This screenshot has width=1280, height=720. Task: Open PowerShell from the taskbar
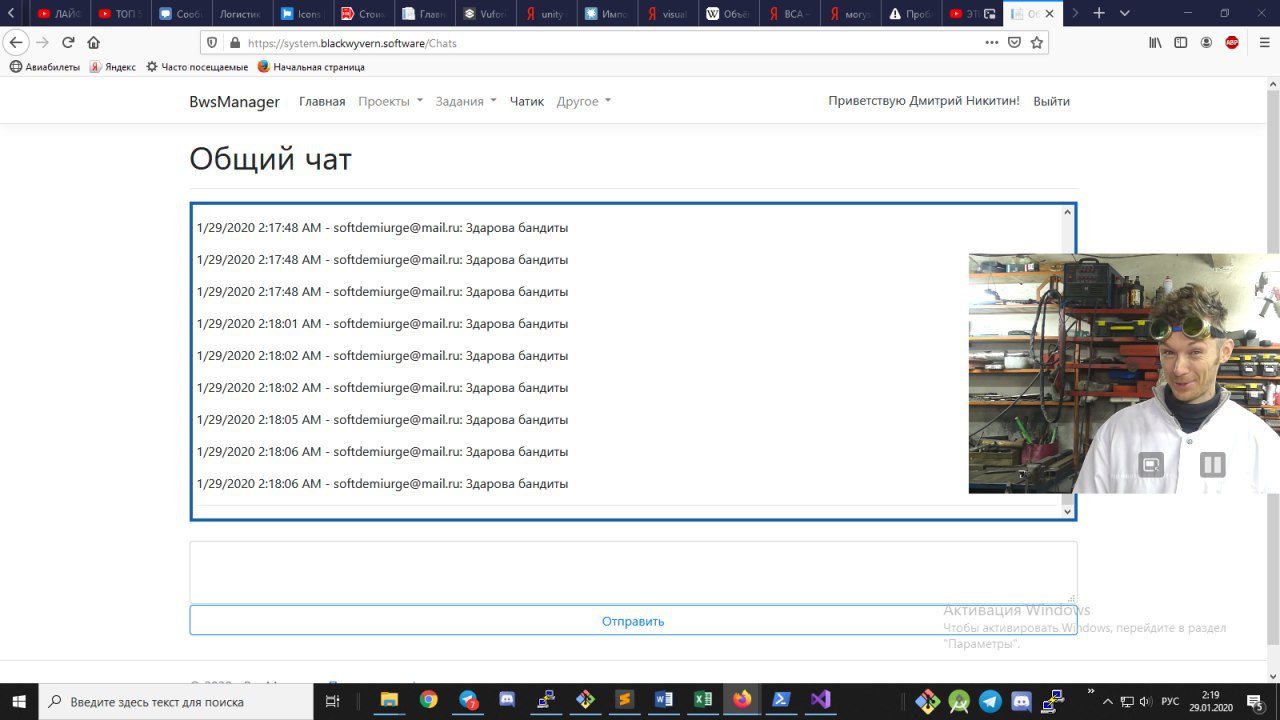click(781, 701)
